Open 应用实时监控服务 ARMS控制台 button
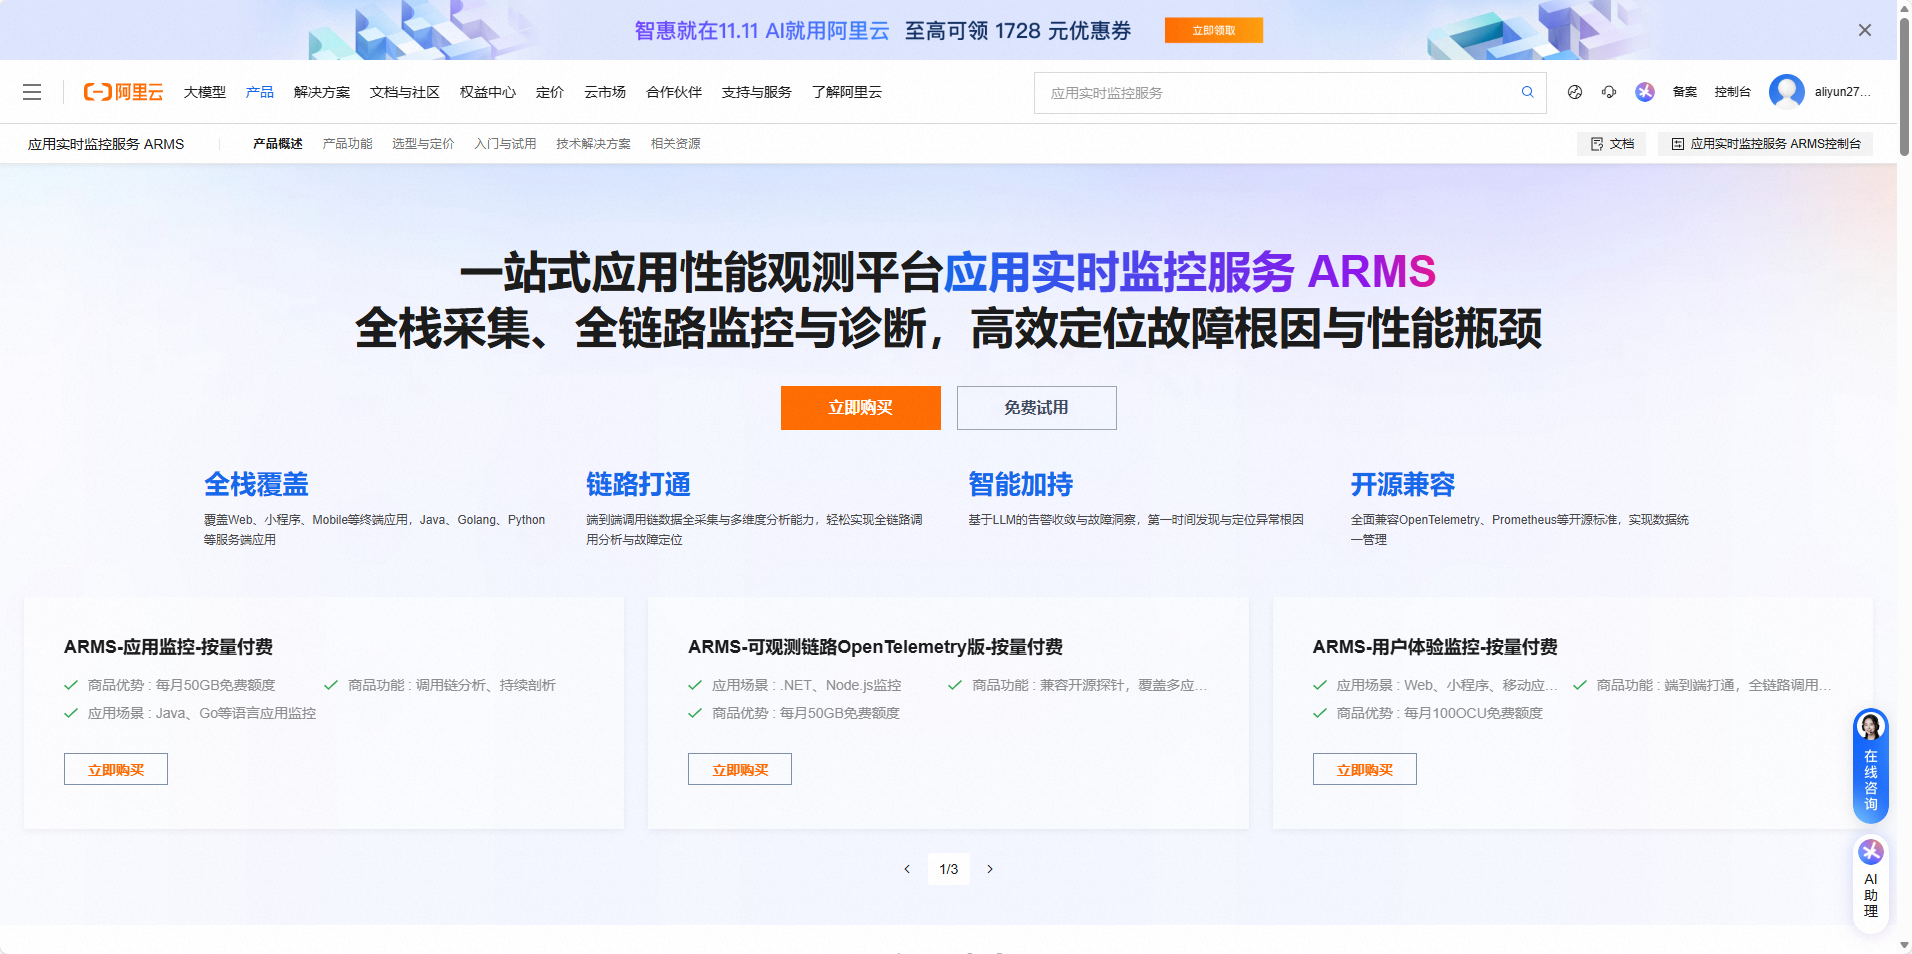 (x=1766, y=144)
